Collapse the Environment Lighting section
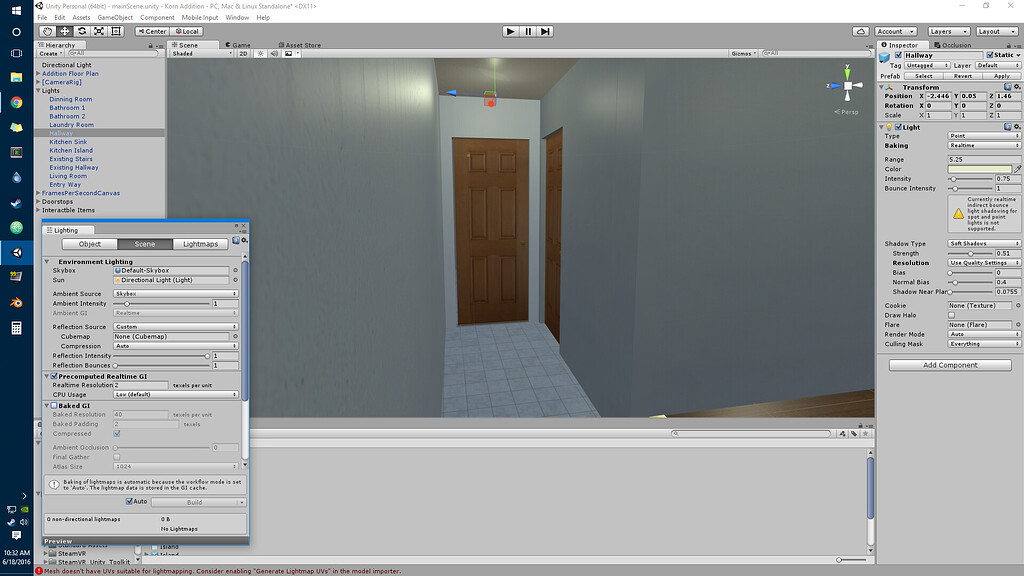This screenshot has width=1024, height=576. coord(46,261)
